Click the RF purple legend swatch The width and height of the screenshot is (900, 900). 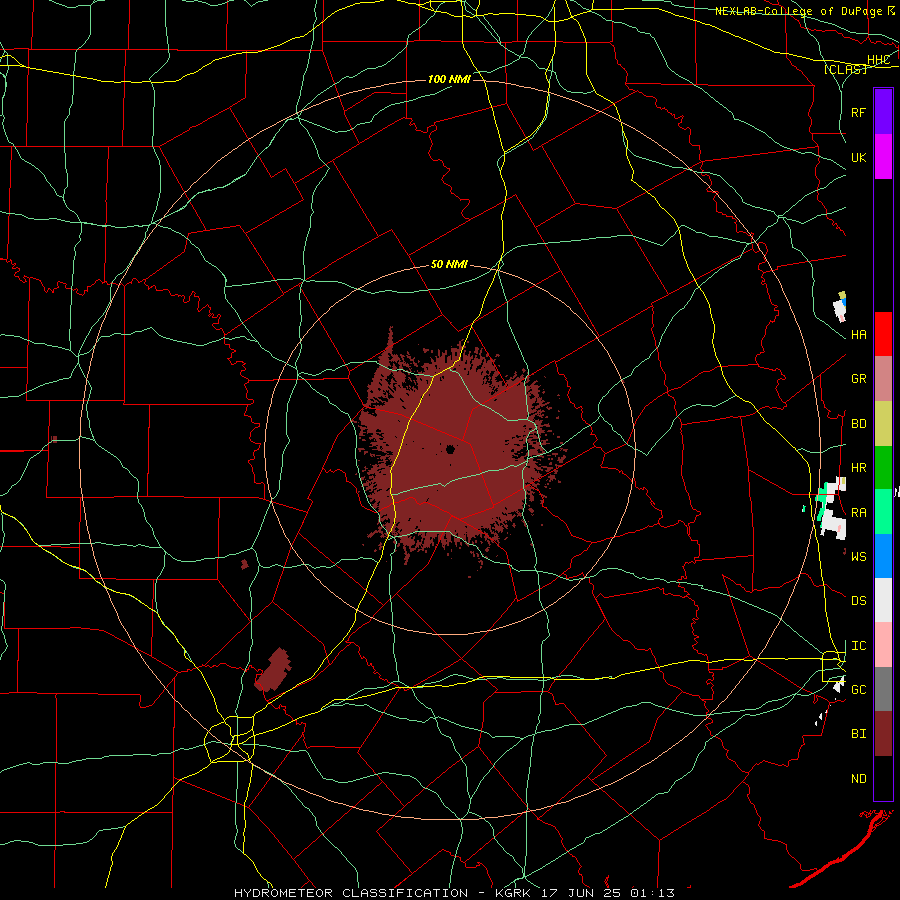click(x=883, y=112)
